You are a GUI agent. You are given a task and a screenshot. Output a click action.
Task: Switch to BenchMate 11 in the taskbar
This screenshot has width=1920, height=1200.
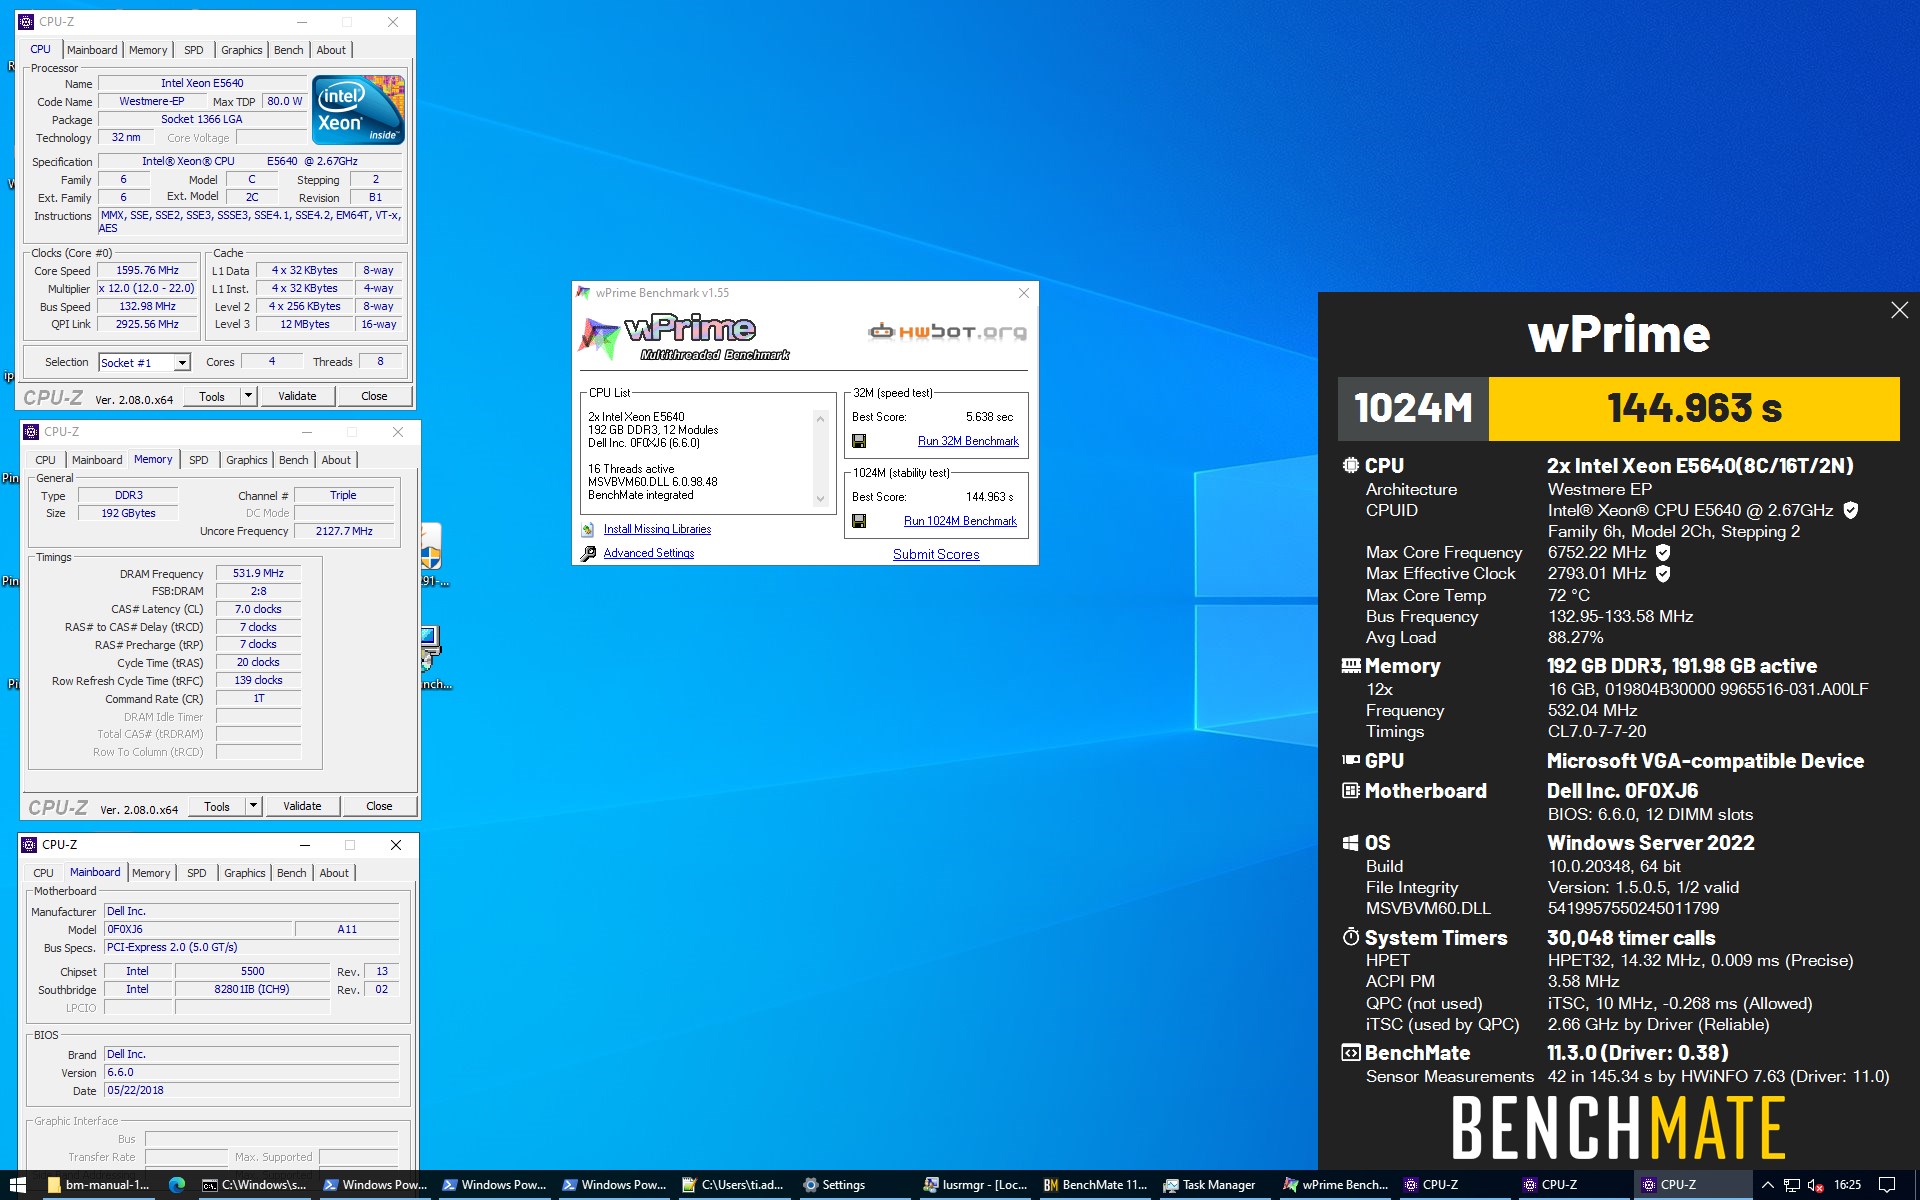(x=1096, y=1185)
